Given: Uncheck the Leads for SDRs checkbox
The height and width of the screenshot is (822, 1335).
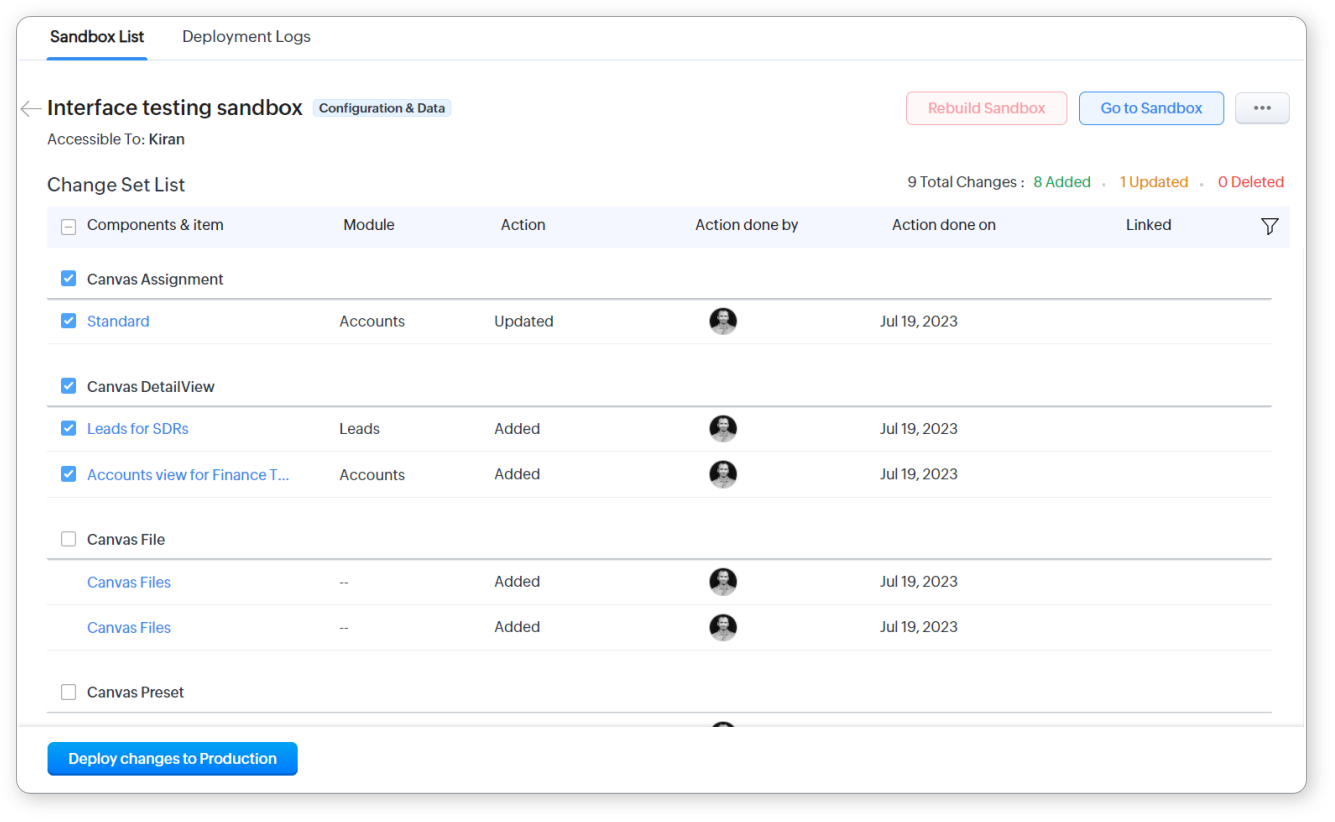Looking at the screenshot, I should tap(68, 429).
